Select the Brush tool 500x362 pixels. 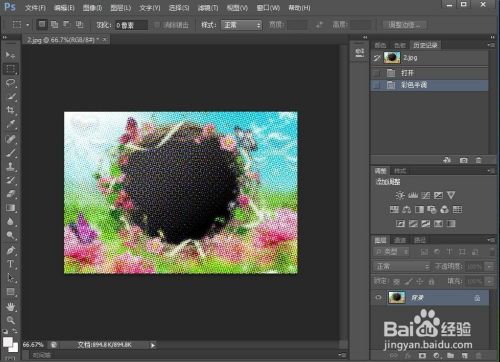coord(10,152)
